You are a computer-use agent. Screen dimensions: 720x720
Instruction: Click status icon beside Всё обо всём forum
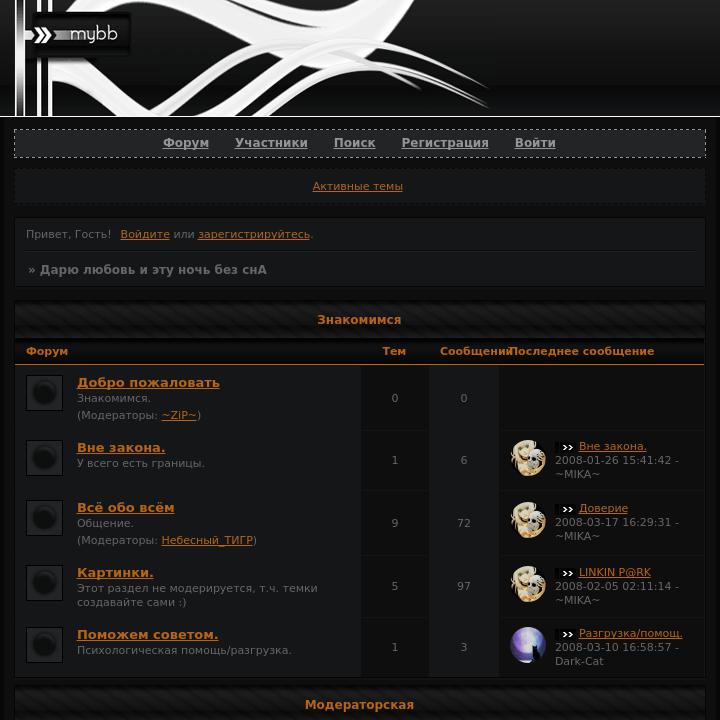tap(45, 518)
